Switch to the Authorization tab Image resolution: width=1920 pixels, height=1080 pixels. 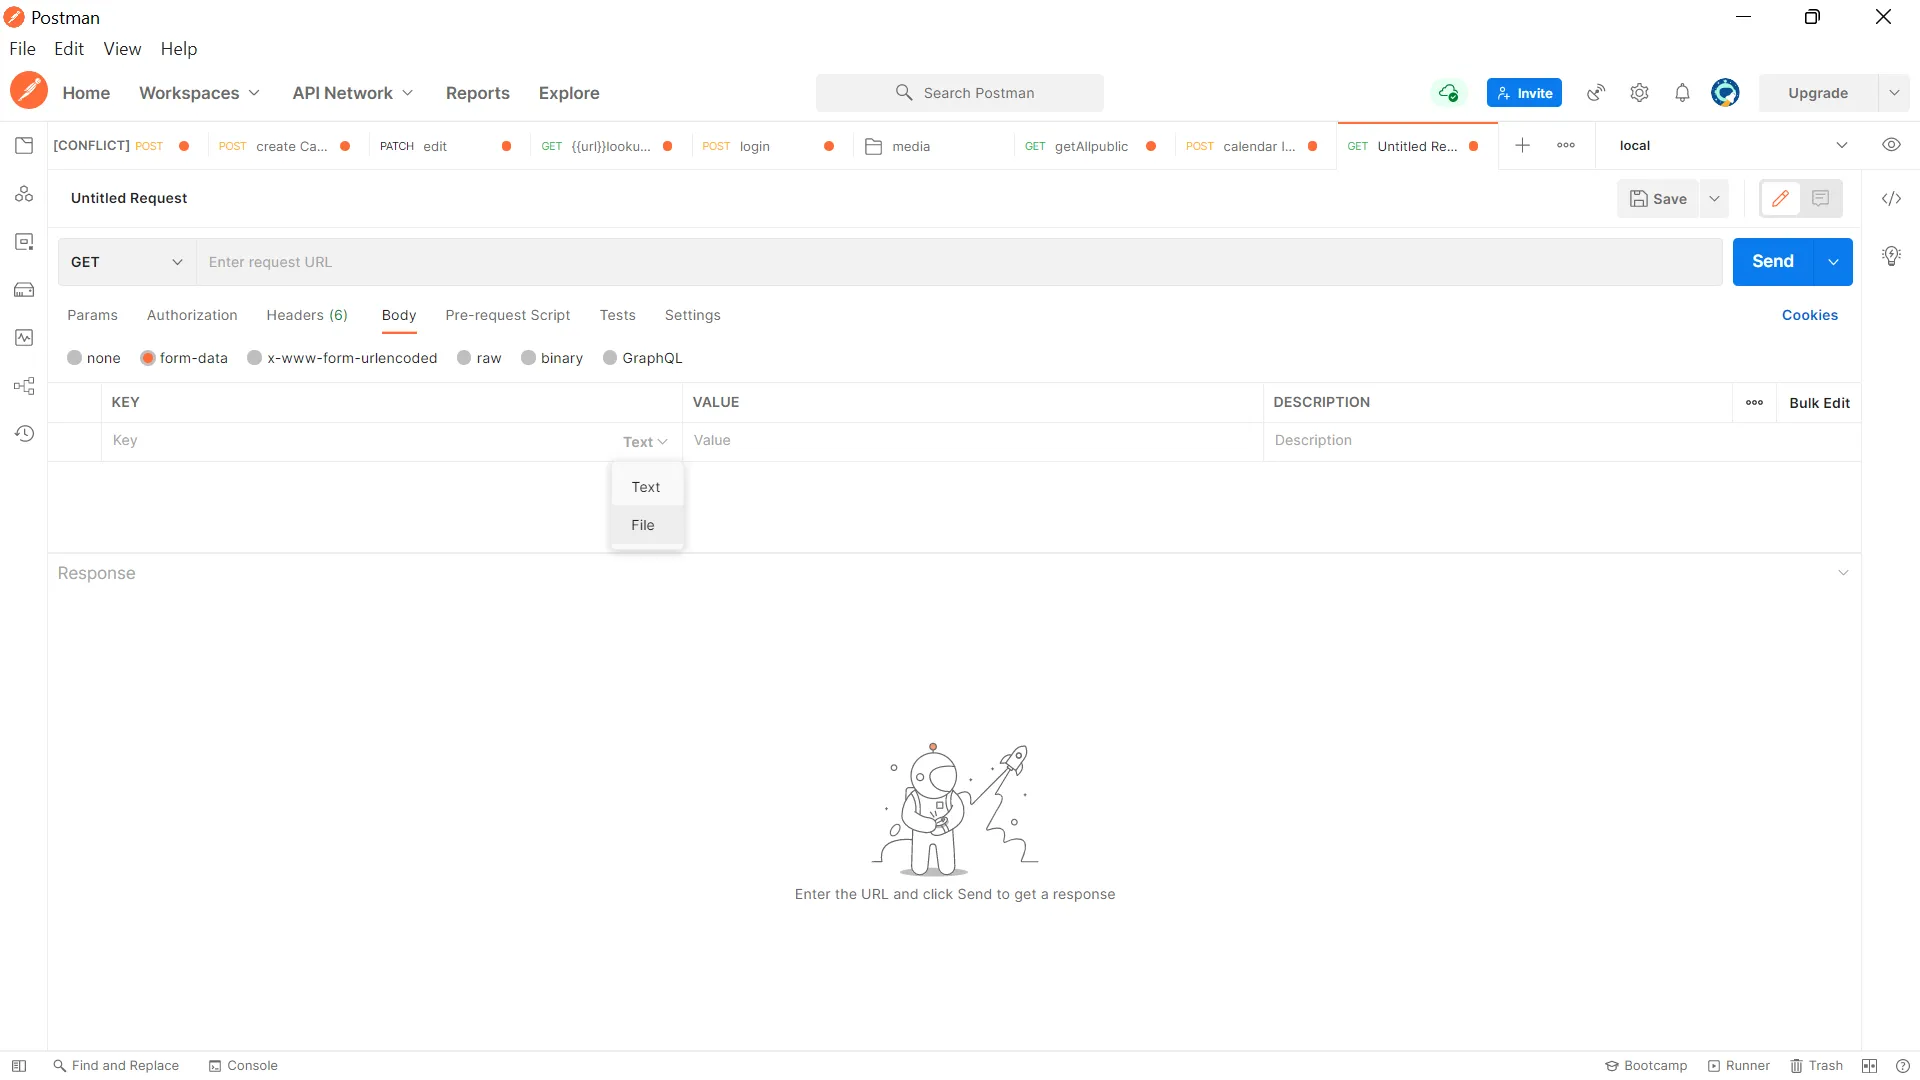point(192,315)
